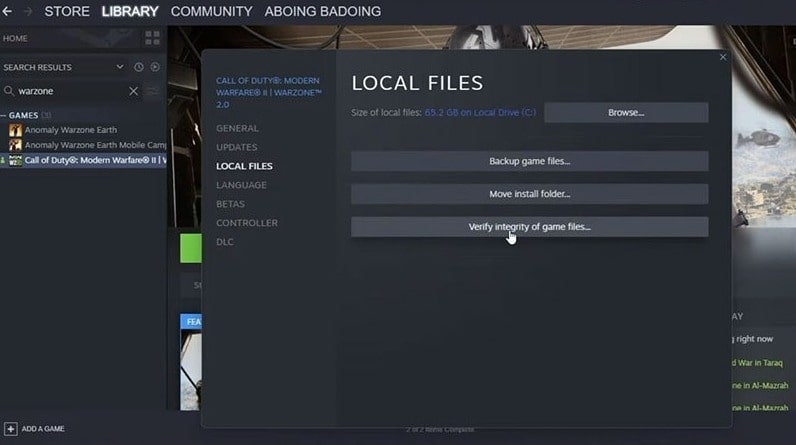The height and width of the screenshot is (445, 796).
Task: Open the Library menu
Action: pos(130,11)
